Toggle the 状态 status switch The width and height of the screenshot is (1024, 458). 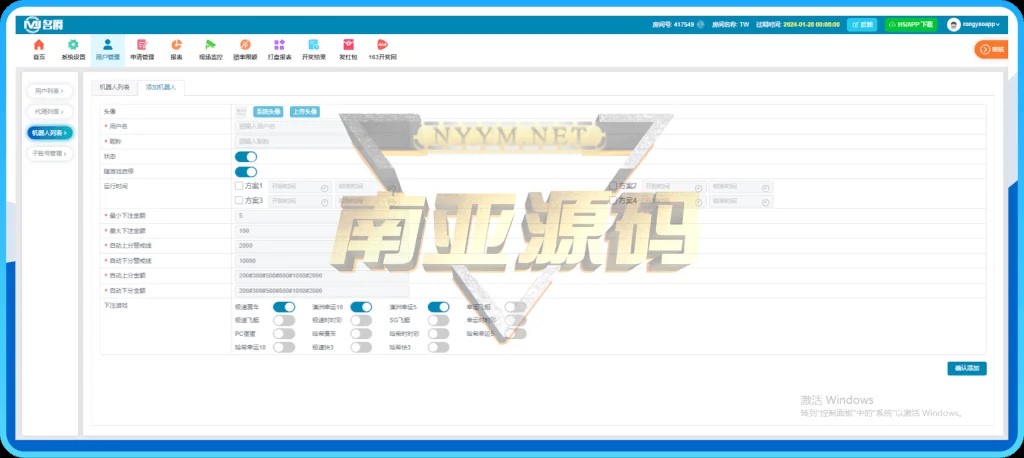tap(246, 156)
